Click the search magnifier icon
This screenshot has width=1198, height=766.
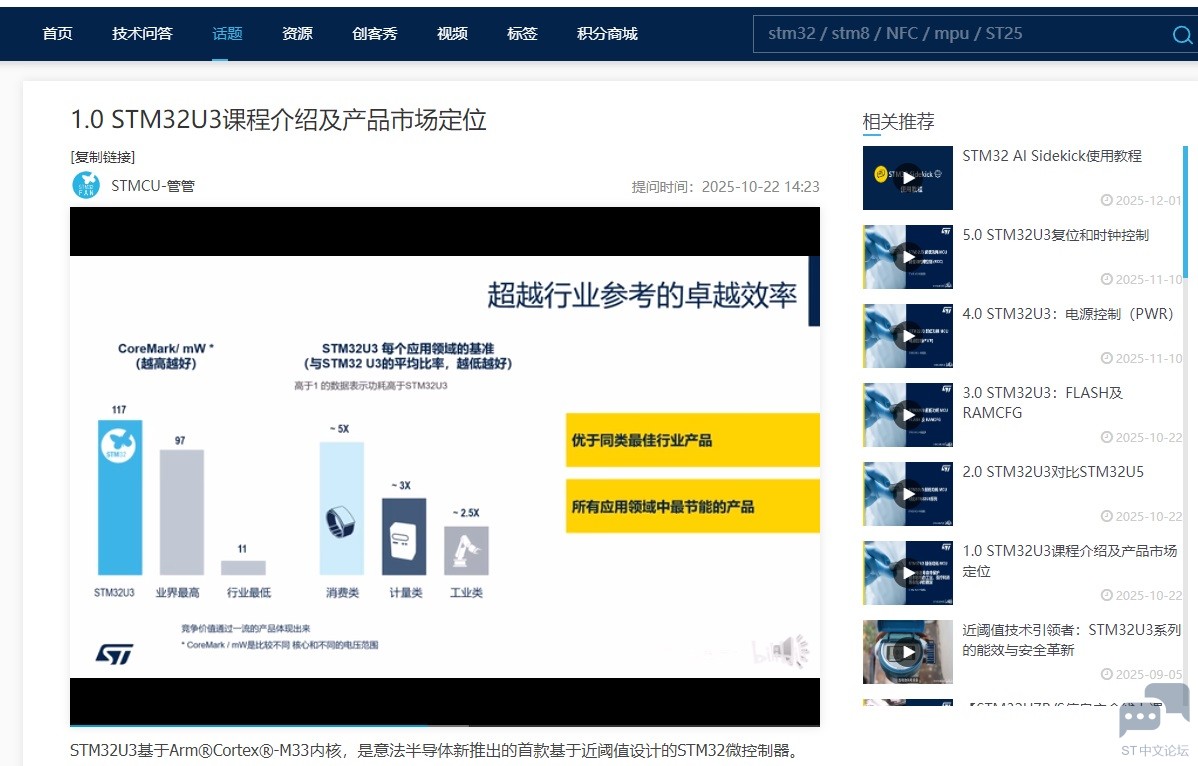pos(1182,35)
